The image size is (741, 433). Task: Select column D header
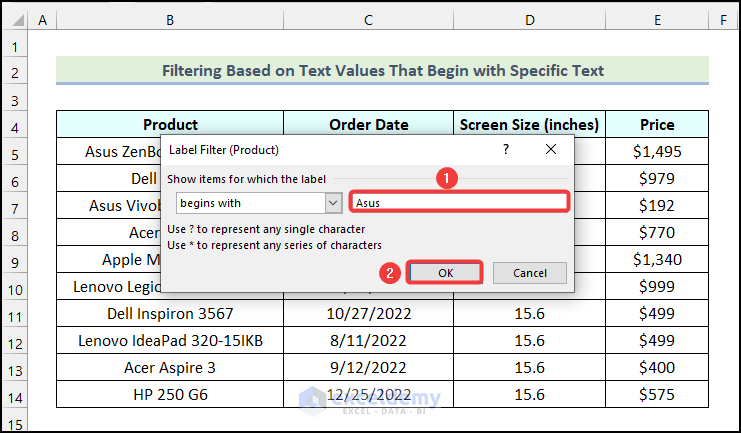pyautogui.click(x=529, y=19)
